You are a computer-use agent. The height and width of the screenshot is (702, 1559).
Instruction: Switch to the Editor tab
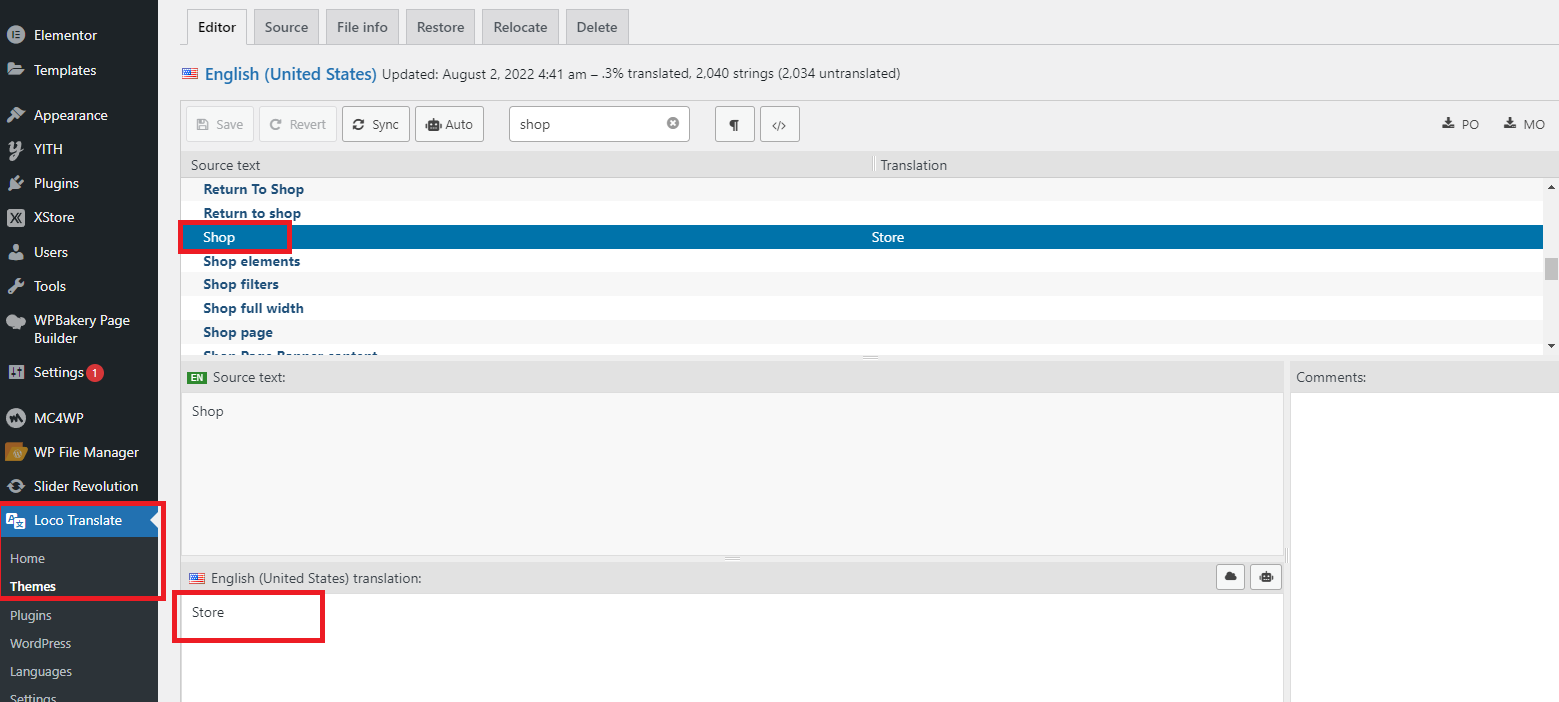tap(217, 27)
